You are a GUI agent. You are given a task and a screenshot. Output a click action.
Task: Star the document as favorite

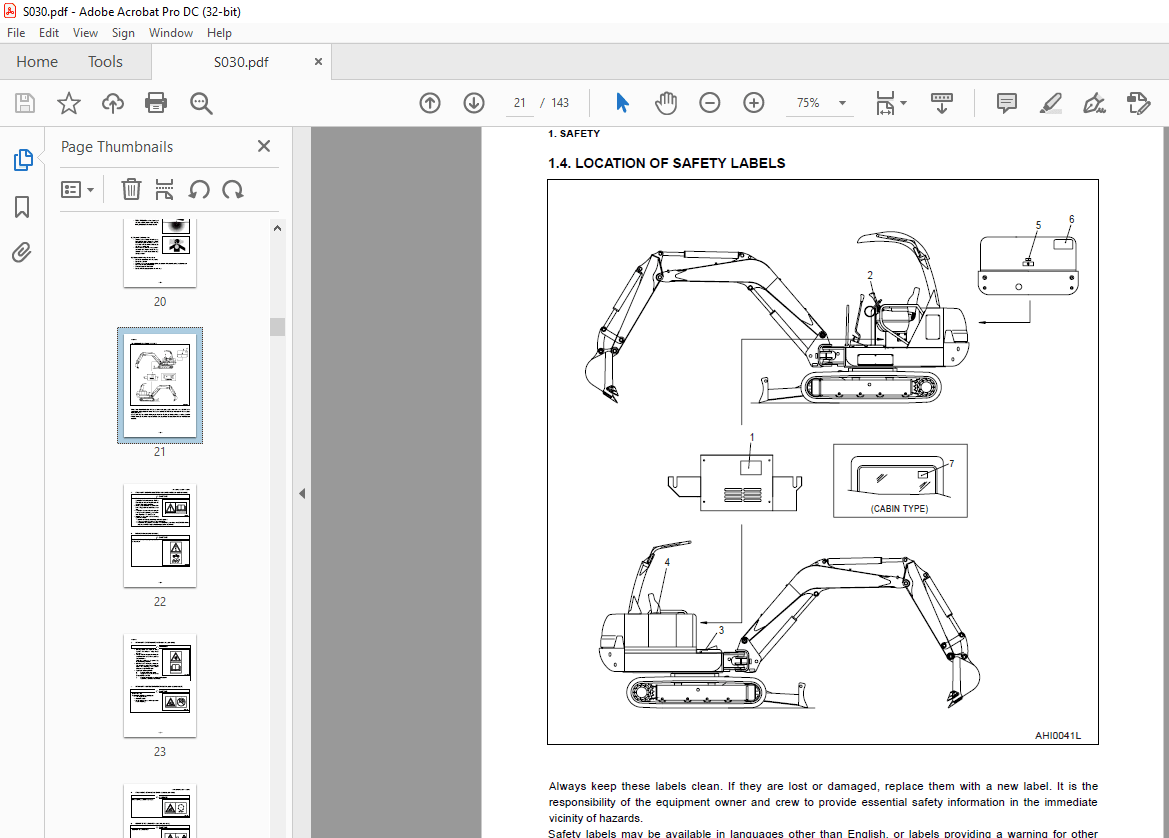pos(67,102)
